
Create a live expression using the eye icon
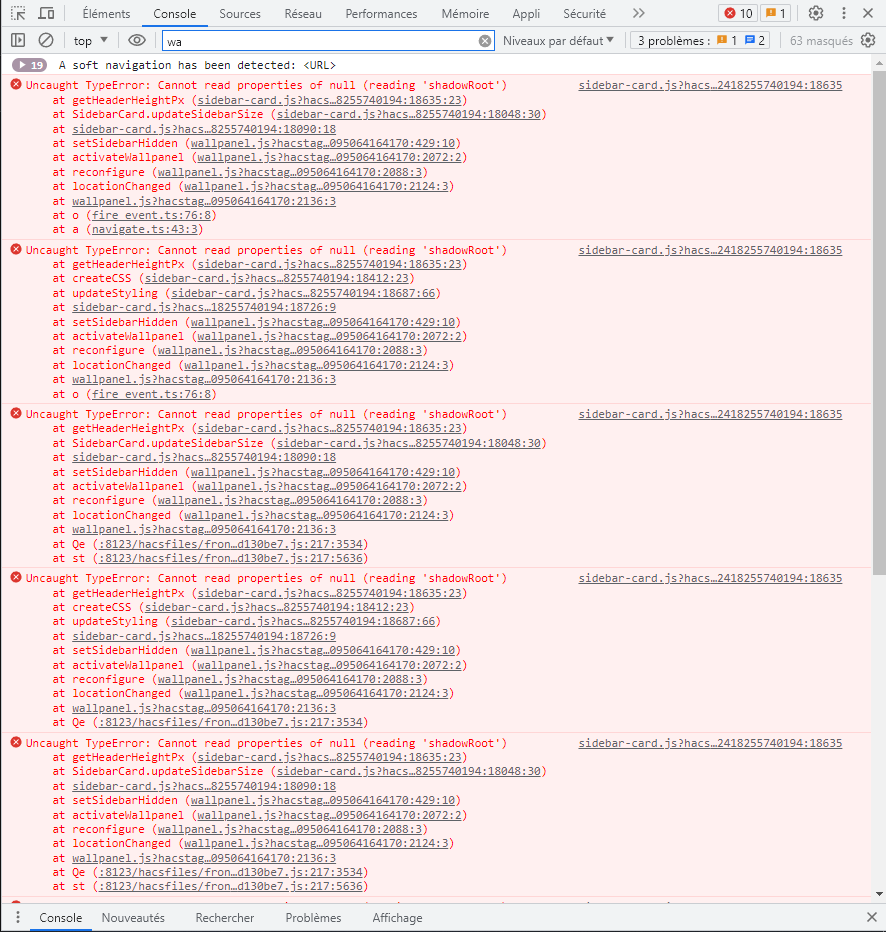137,40
